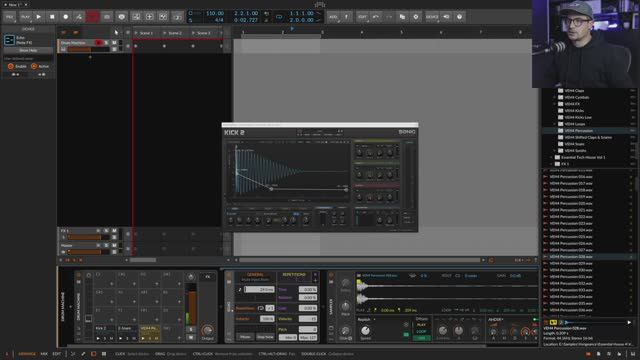Click the Echo device icon in inspector
This screenshot has width=640, height=360.
pyautogui.click(x=9, y=40)
